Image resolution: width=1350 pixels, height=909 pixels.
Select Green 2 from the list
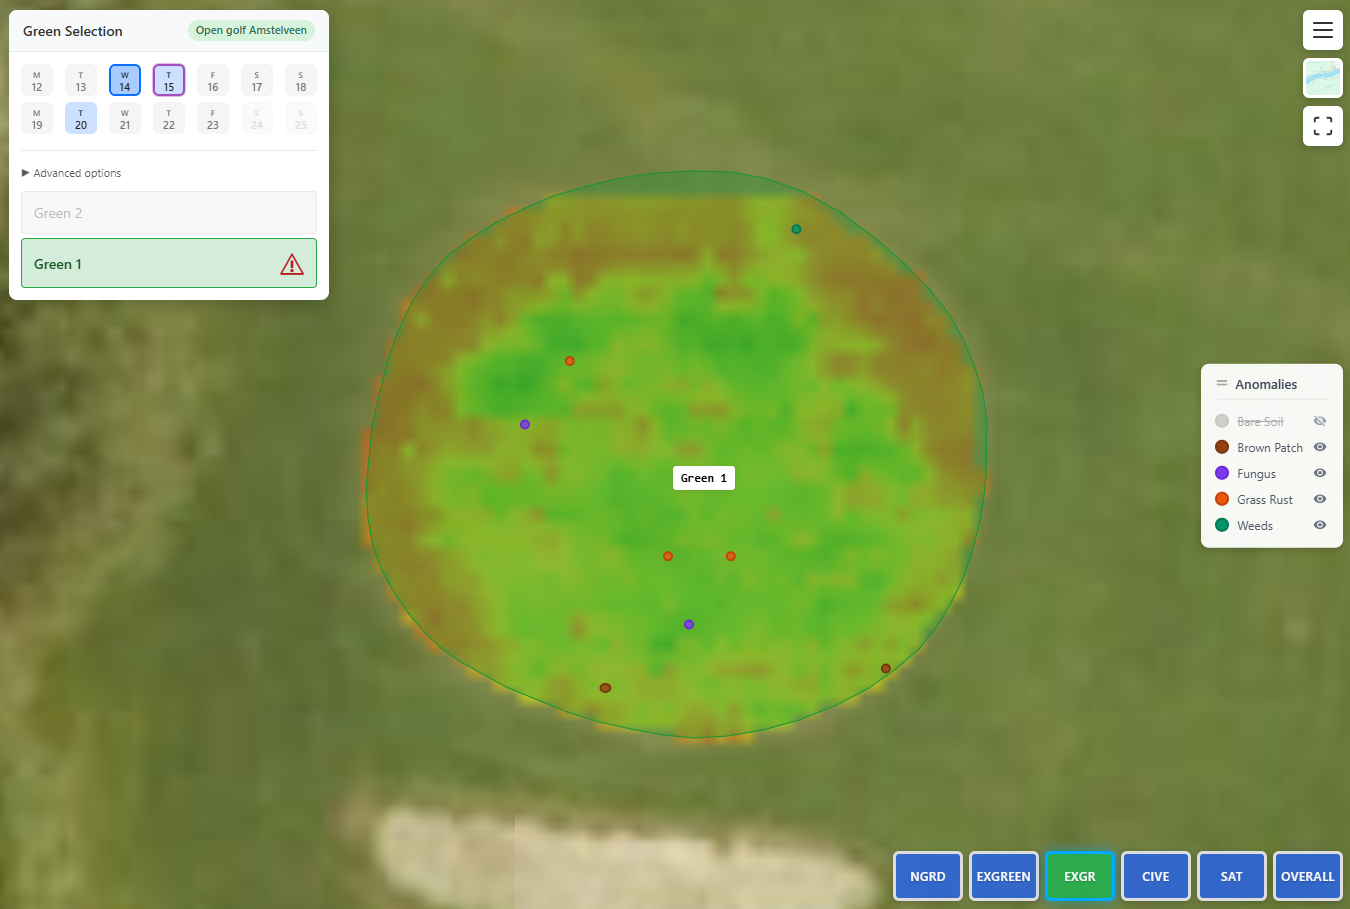168,212
